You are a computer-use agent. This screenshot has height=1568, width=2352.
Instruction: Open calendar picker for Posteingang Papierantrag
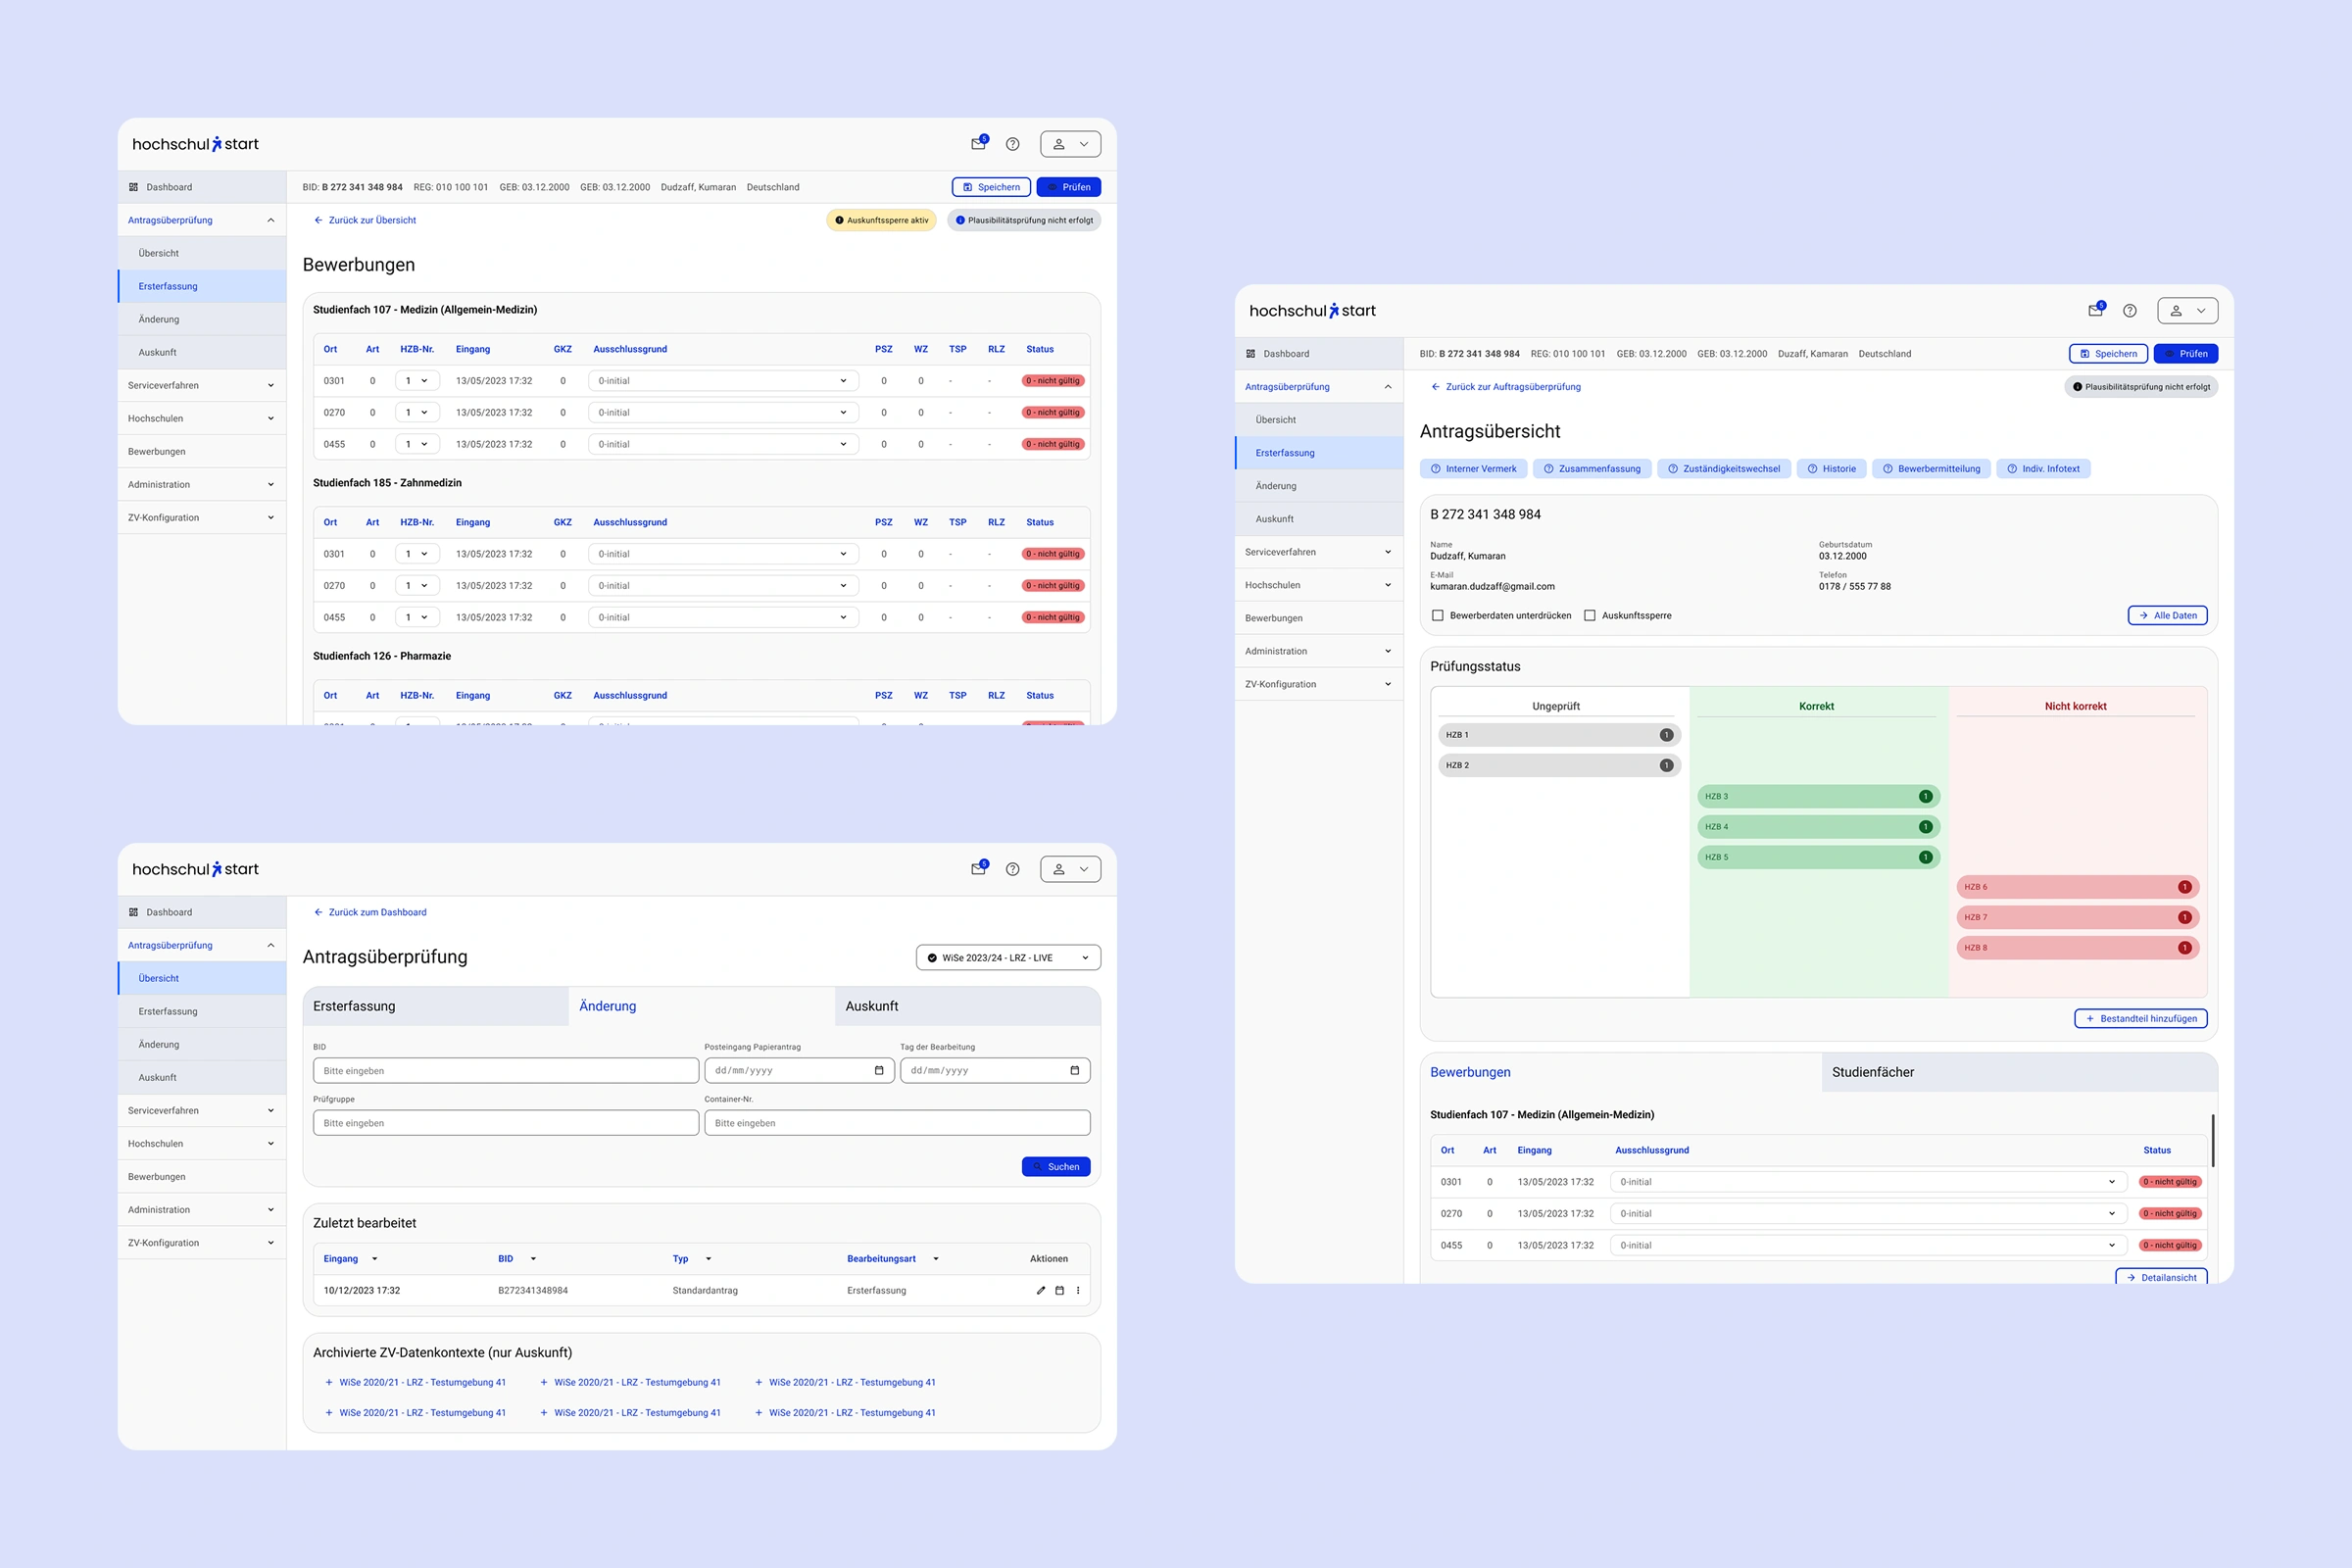[879, 1071]
